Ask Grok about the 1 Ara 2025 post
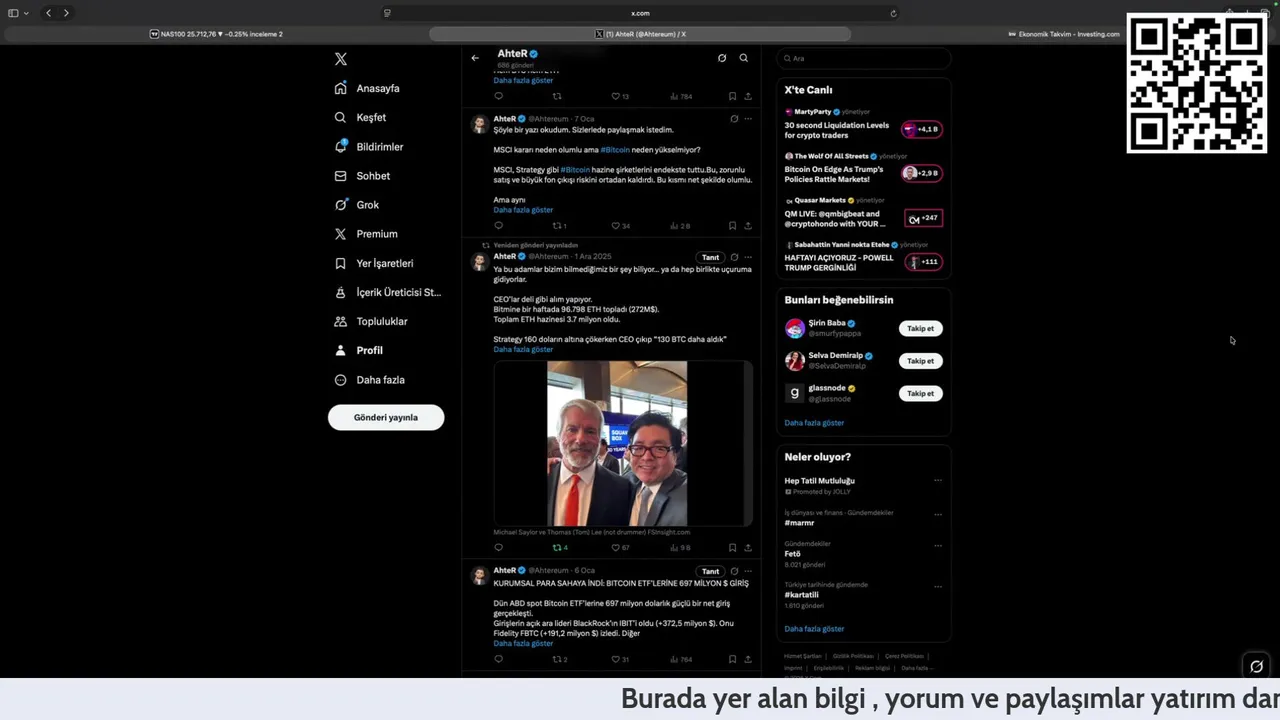Viewport: 1280px width, 720px height. [734, 257]
